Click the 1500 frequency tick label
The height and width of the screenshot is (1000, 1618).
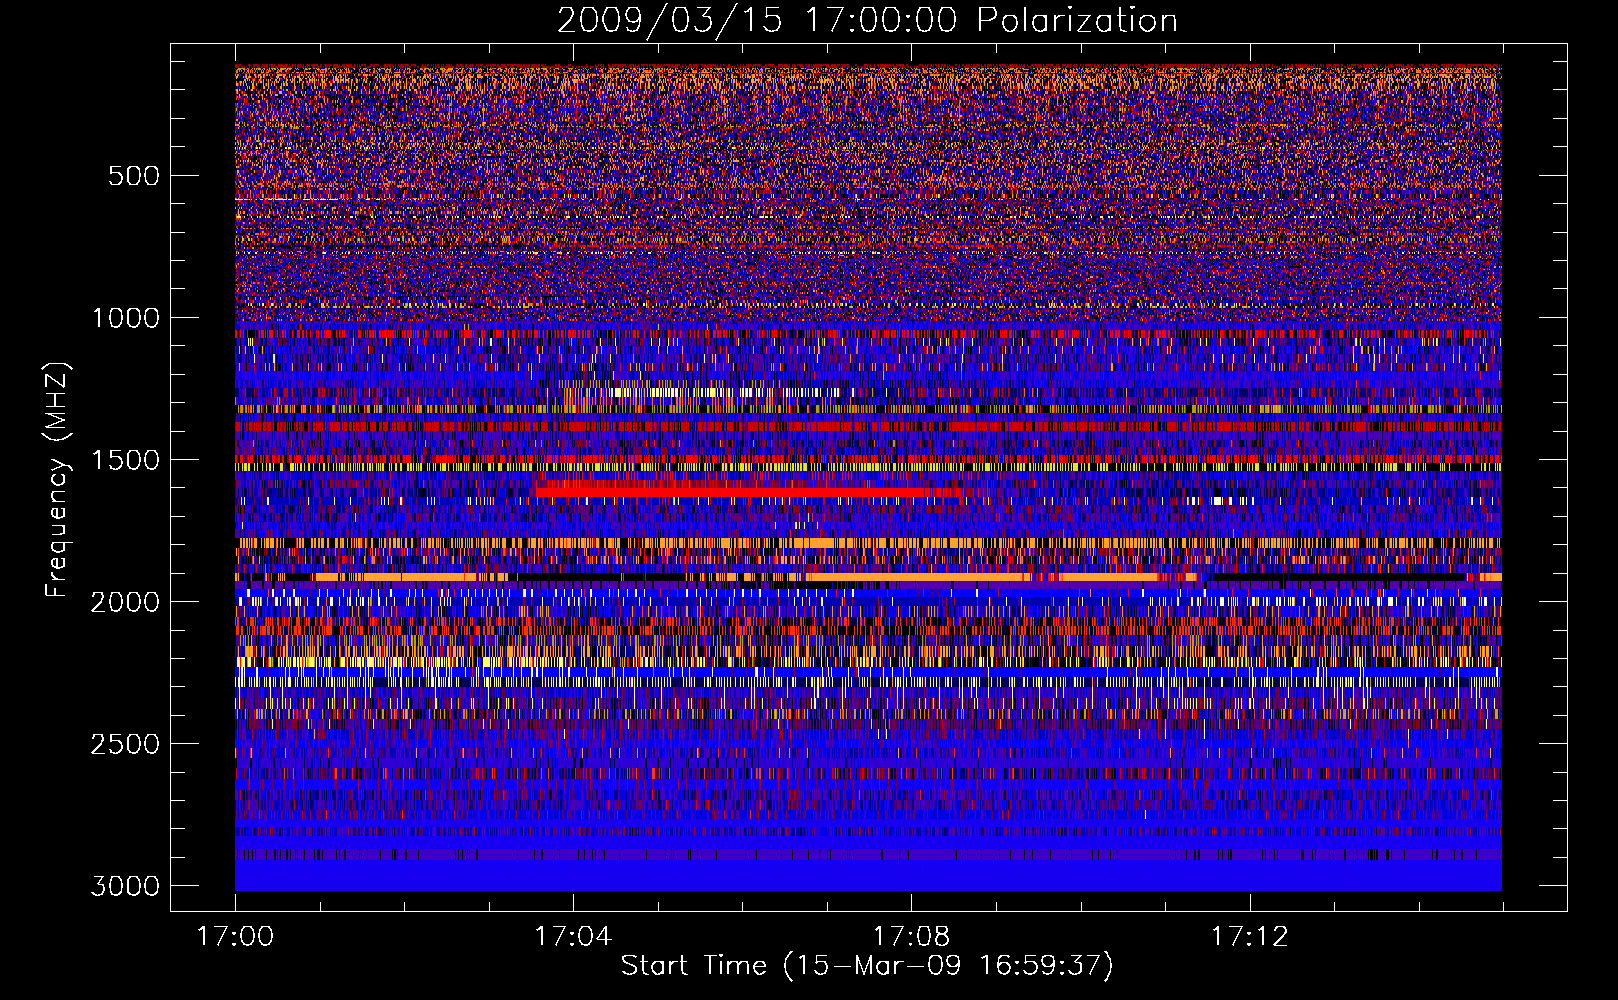(x=125, y=460)
